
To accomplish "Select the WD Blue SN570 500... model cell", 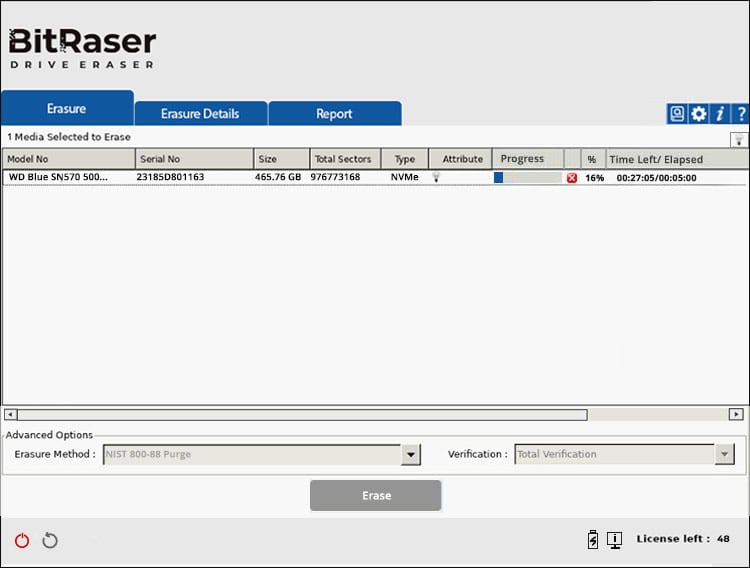I will click(x=58, y=177).
